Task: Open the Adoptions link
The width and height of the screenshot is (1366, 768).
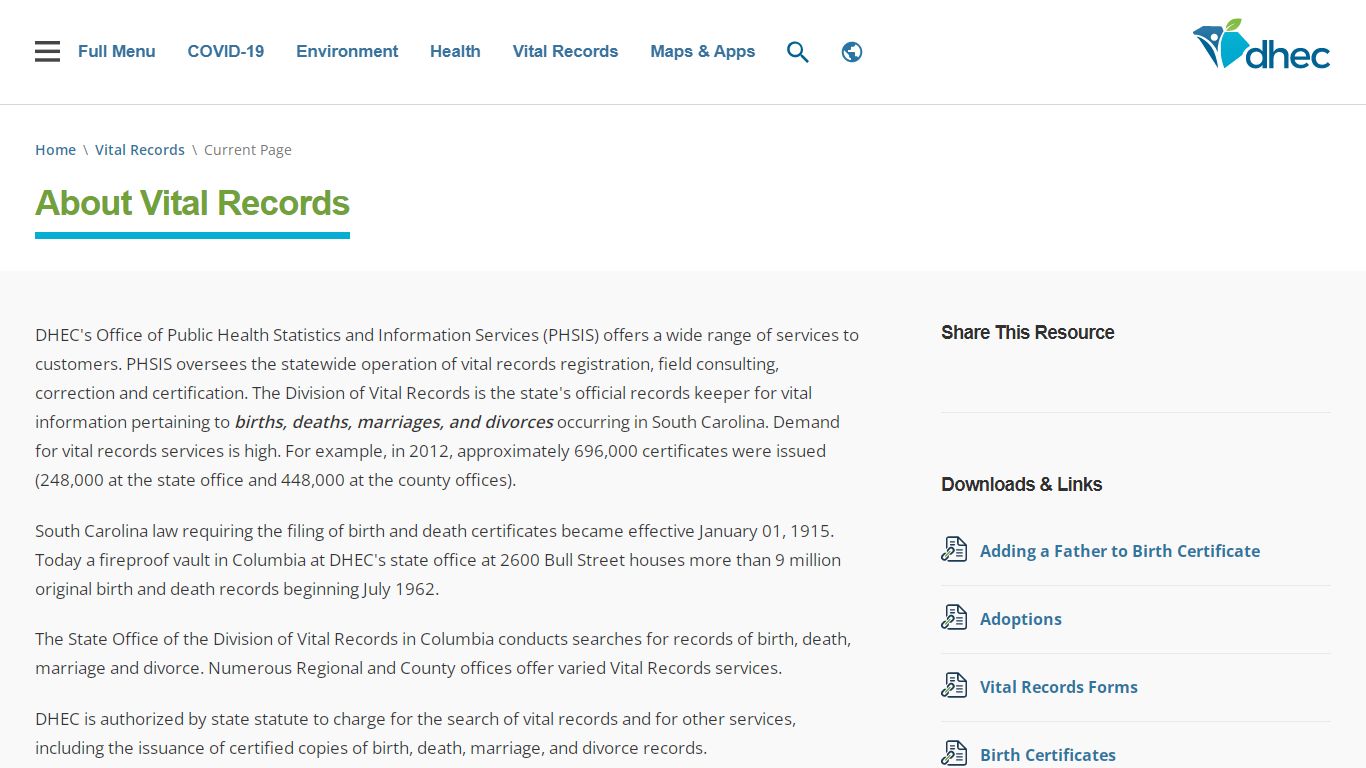Action: coord(1021,619)
